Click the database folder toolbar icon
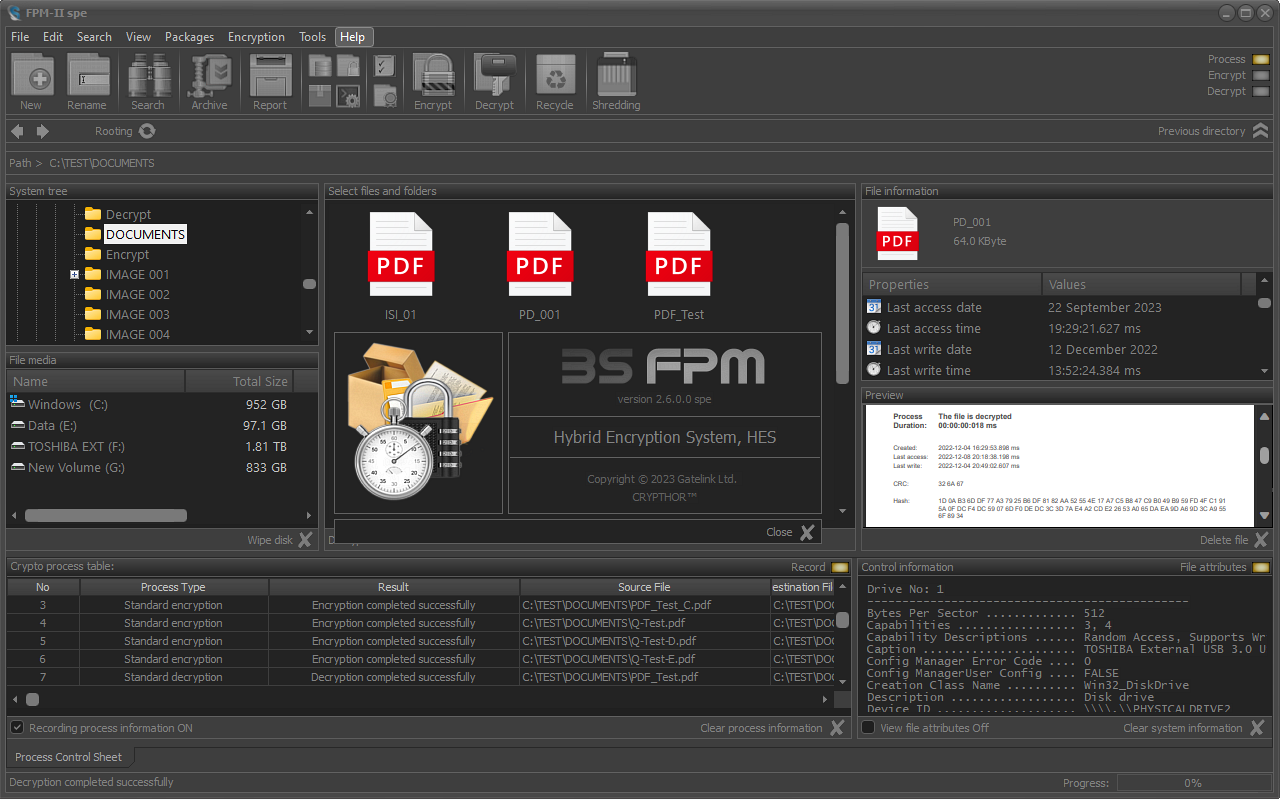Viewport: 1280px width, 800px height. click(x=320, y=66)
